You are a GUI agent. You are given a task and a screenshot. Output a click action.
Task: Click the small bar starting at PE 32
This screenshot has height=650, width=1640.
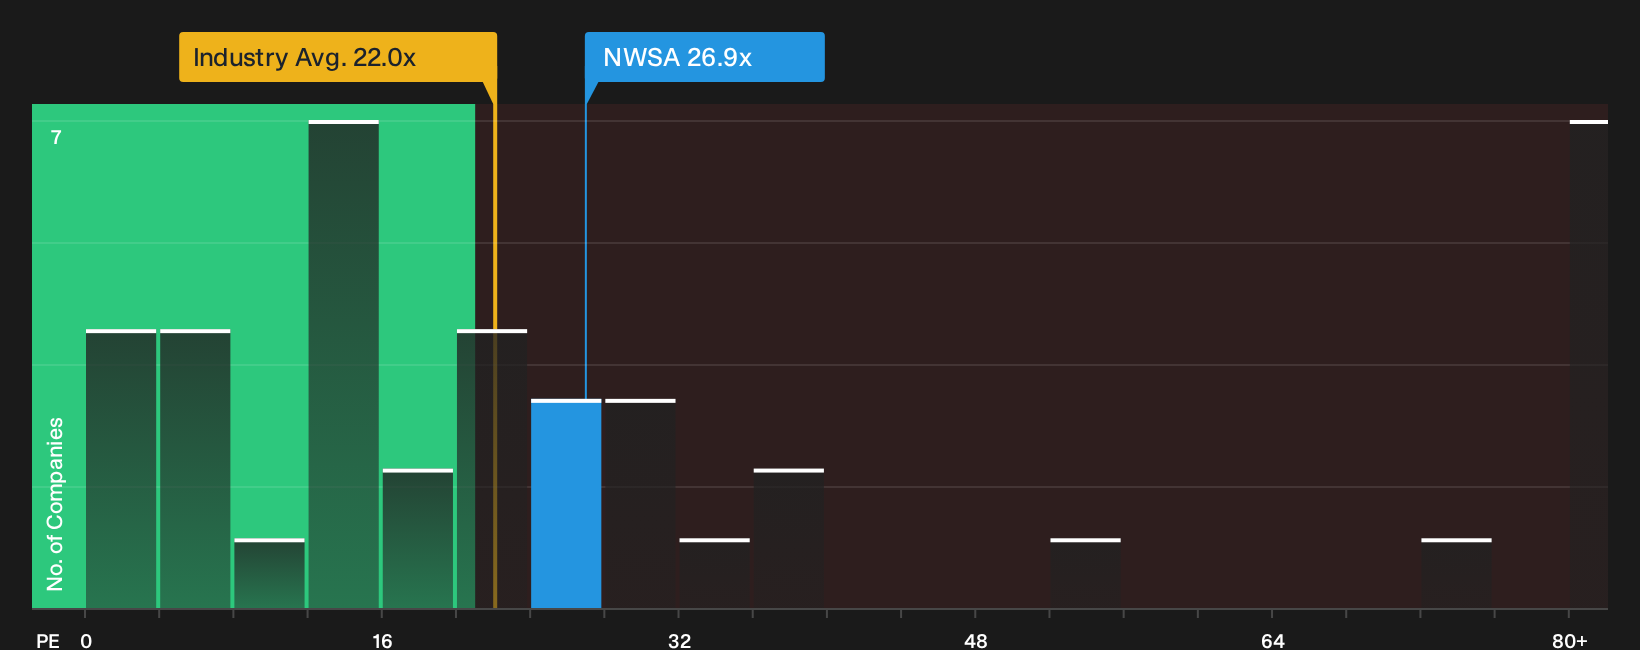pos(714,574)
